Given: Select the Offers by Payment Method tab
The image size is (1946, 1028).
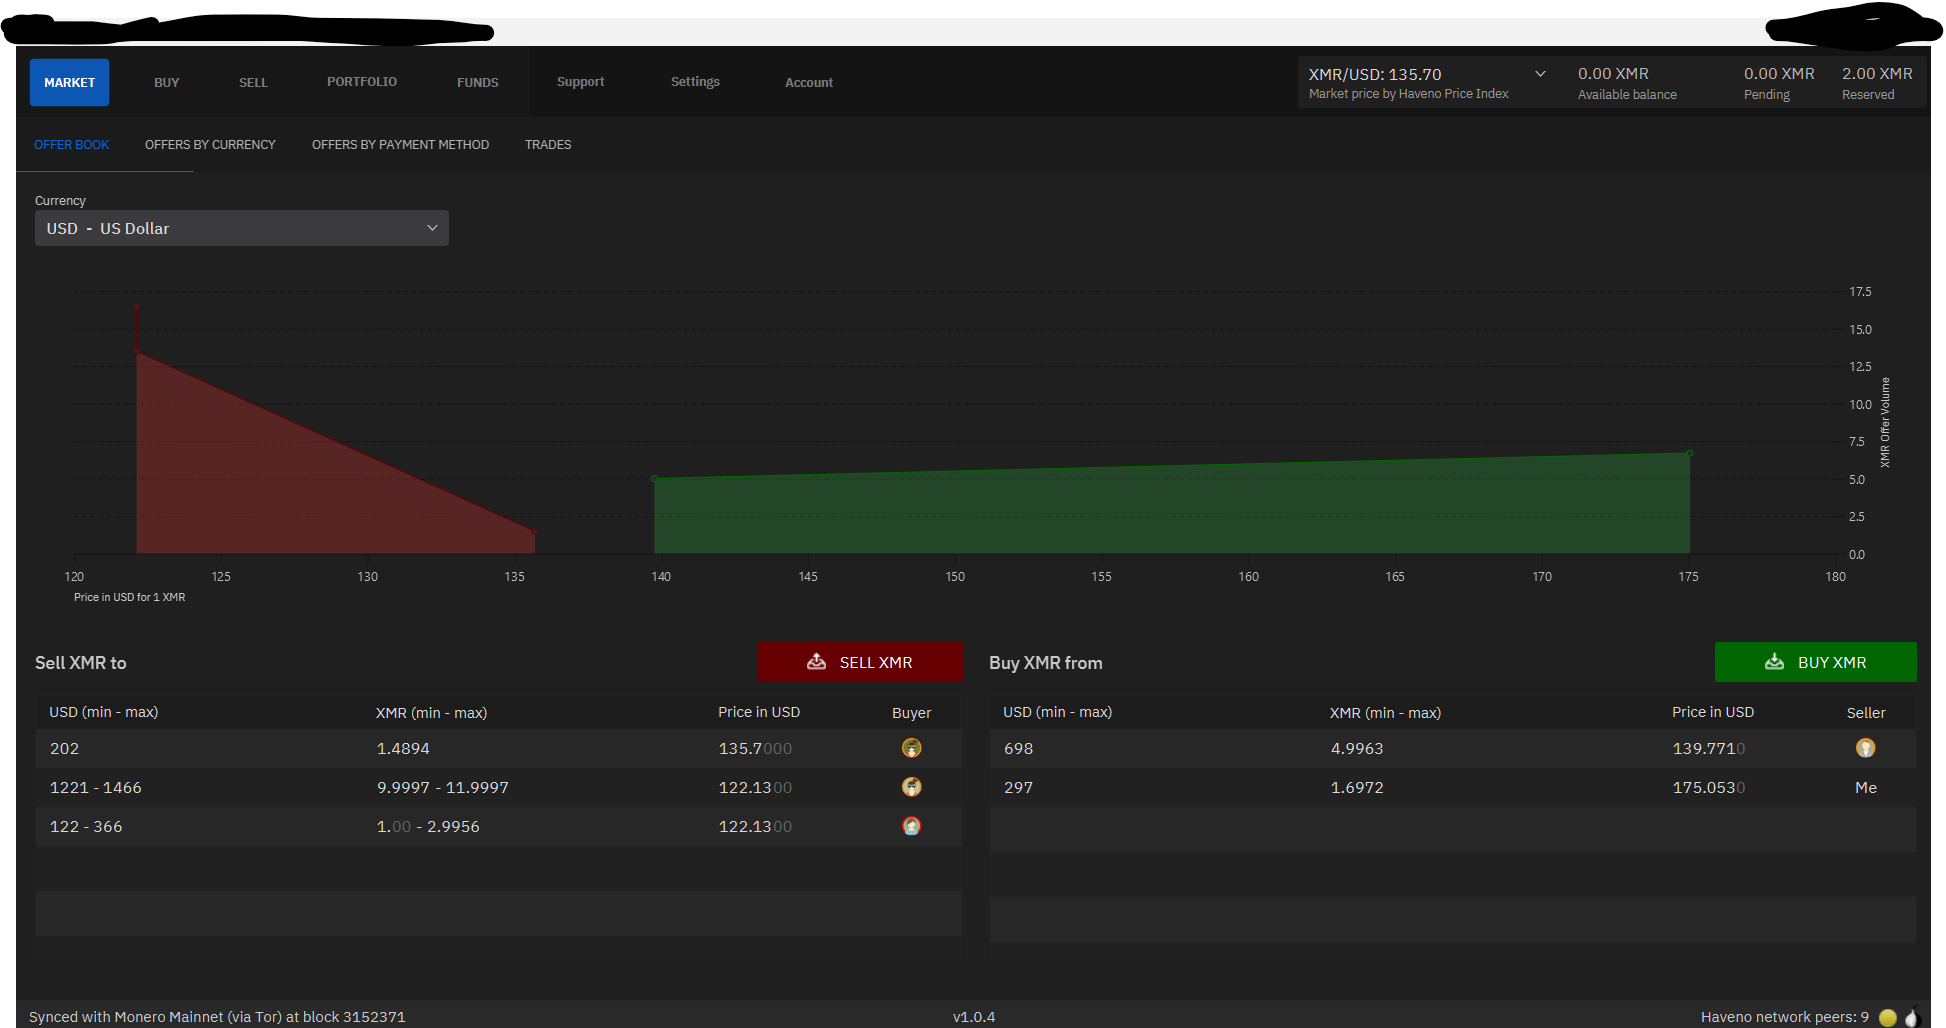Looking at the screenshot, I should (400, 145).
